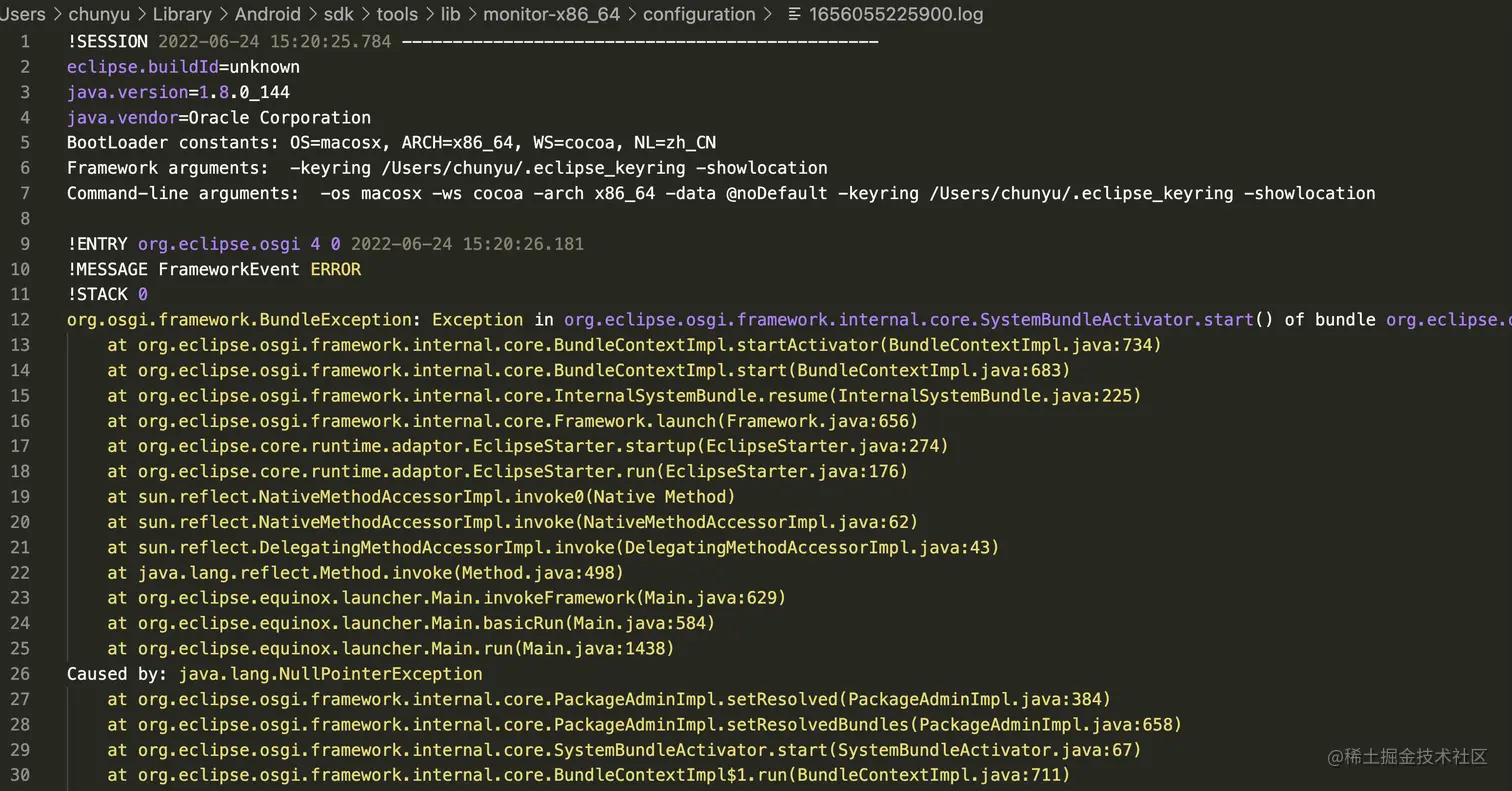Viewport: 1512px width, 791px height.
Task: Expand the chevron after monitor-x86_64 breadcrumb
Action: (632, 14)
